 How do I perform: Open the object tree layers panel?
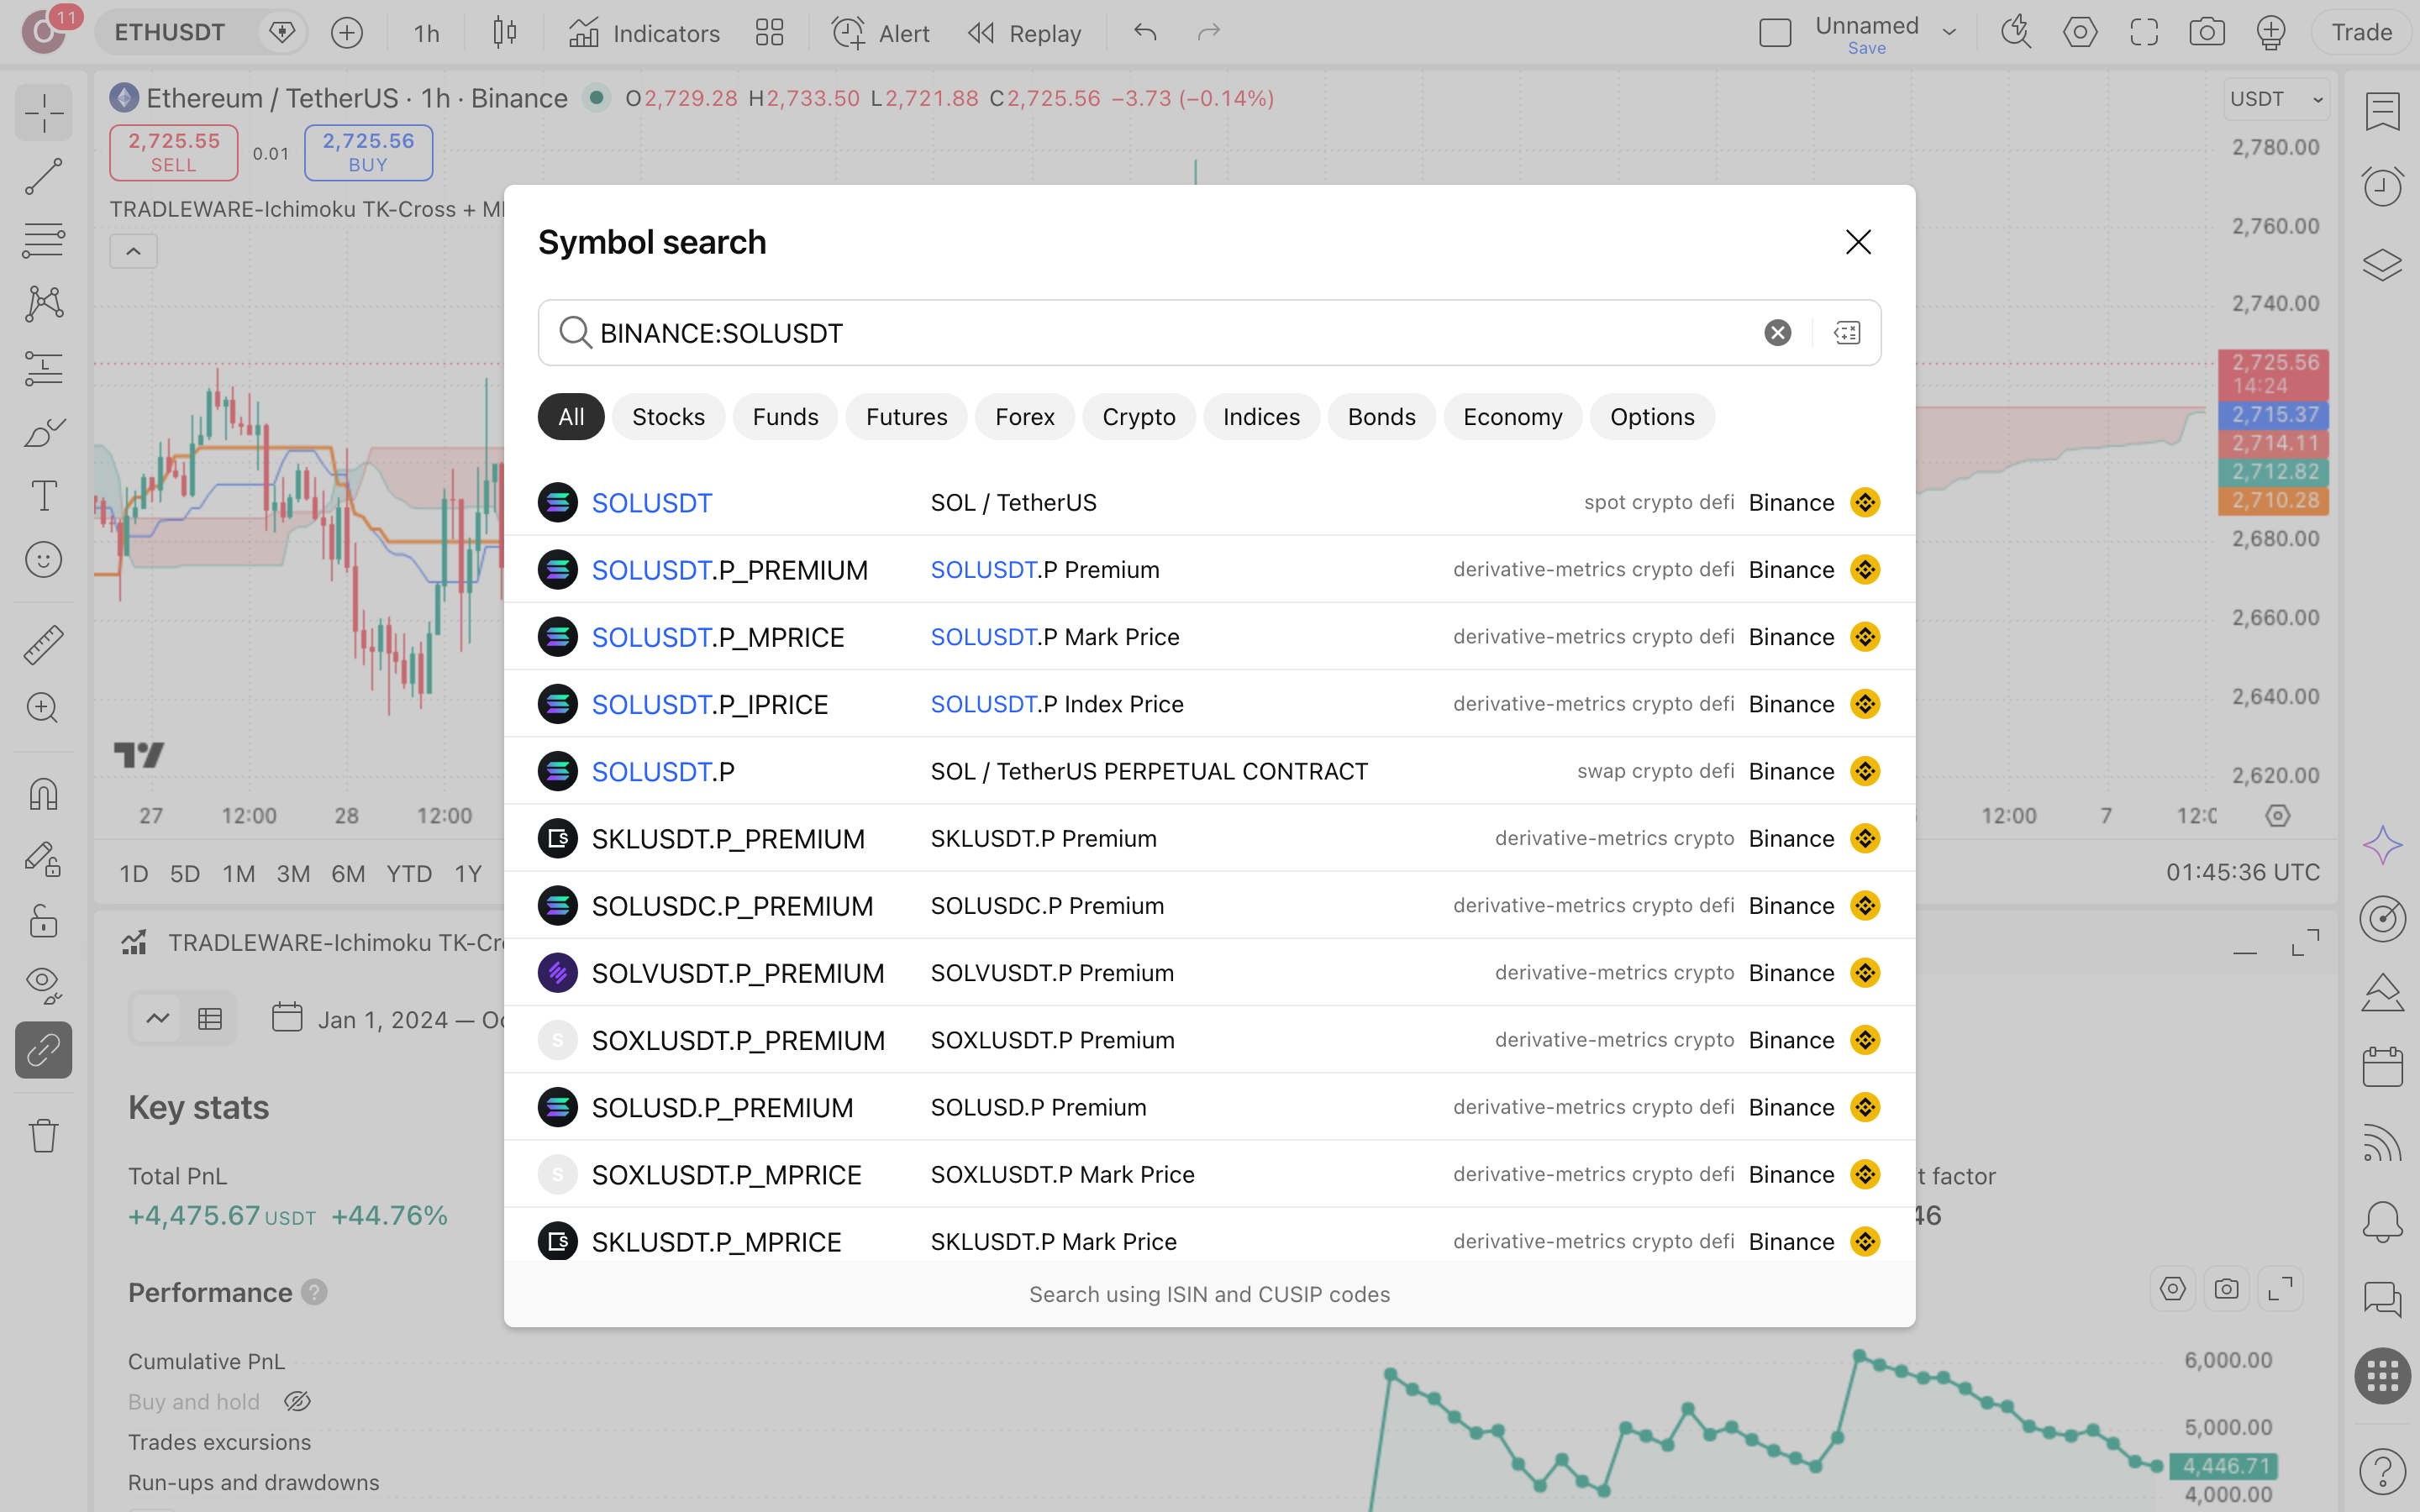[2382, 265]
